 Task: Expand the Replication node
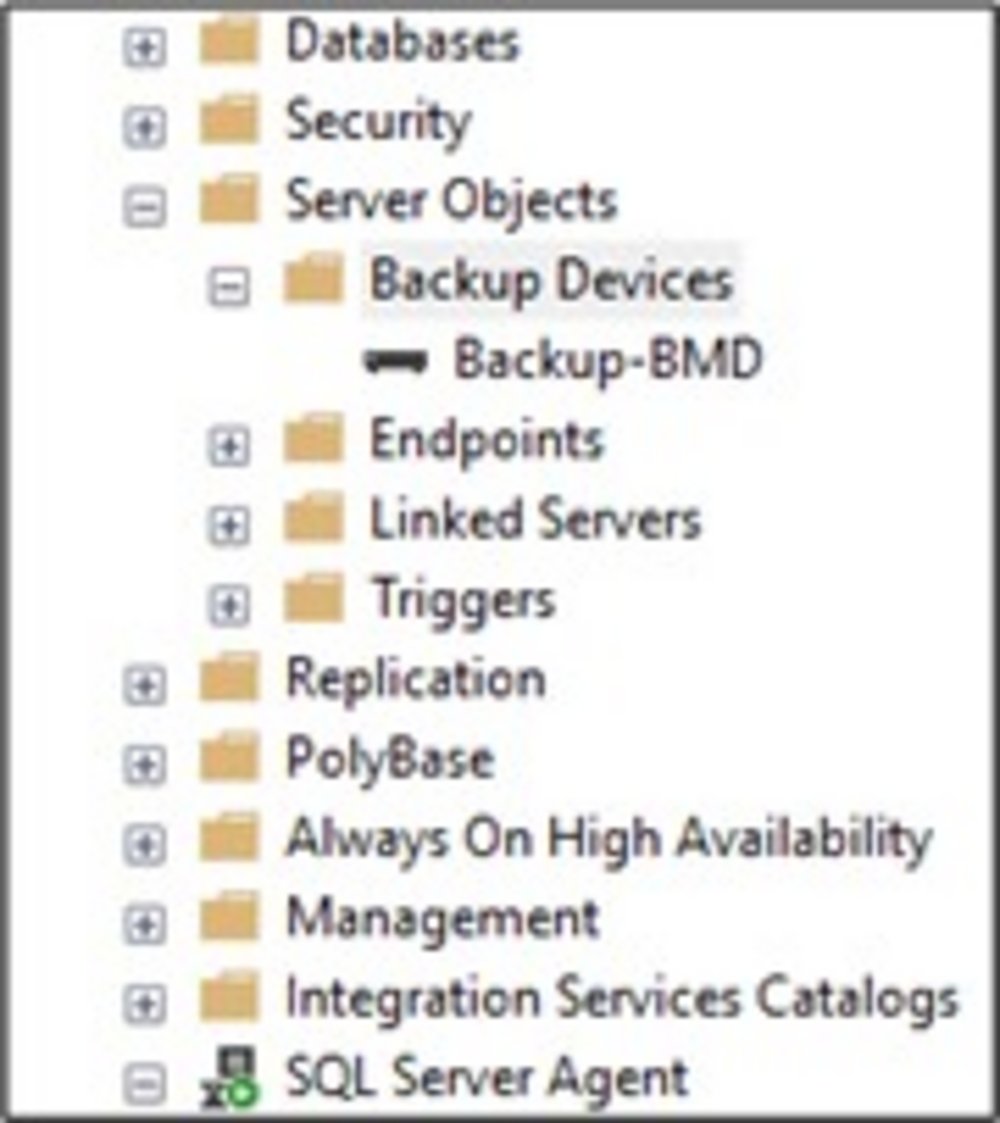[x=145, y=685]
